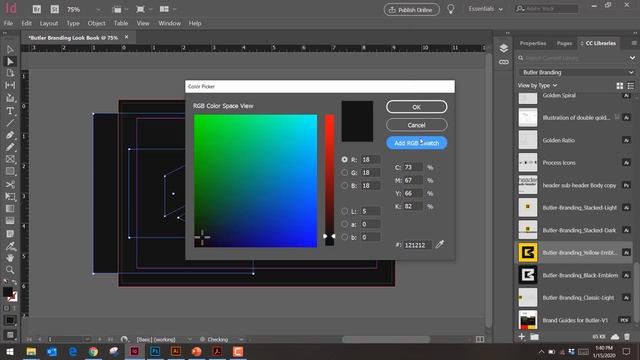The width and height of the screenshot is (640, 360).
Task: Open the File menu
Action: click(x=8, y=23)
